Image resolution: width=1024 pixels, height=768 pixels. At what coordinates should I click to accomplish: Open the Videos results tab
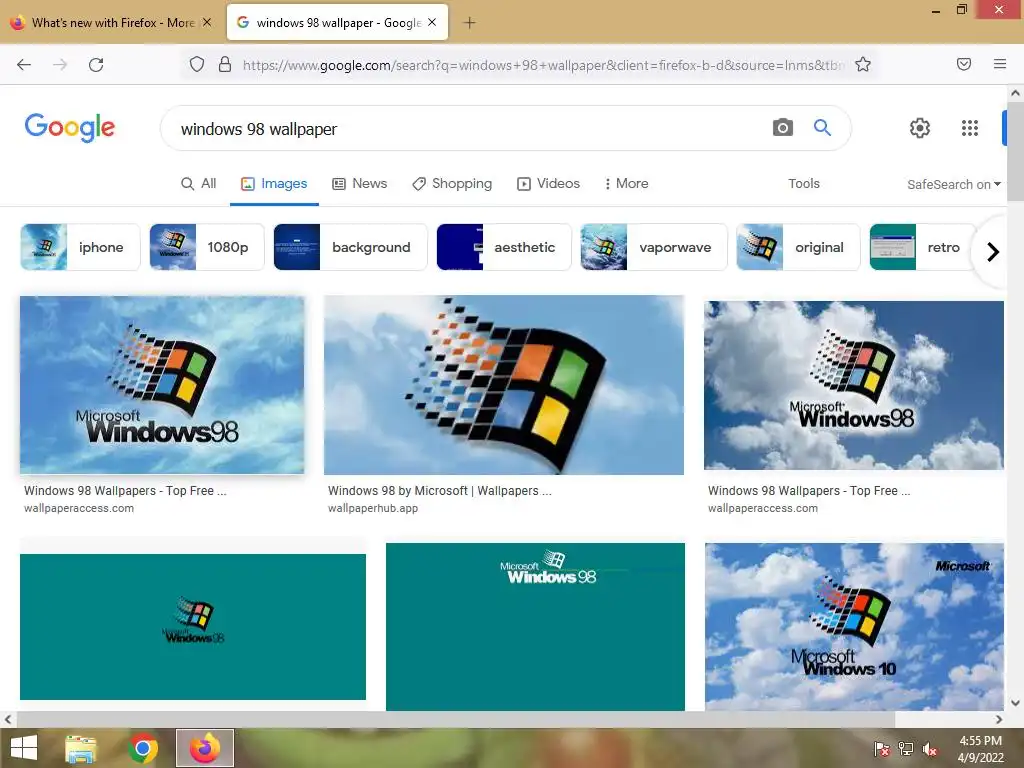549,184
